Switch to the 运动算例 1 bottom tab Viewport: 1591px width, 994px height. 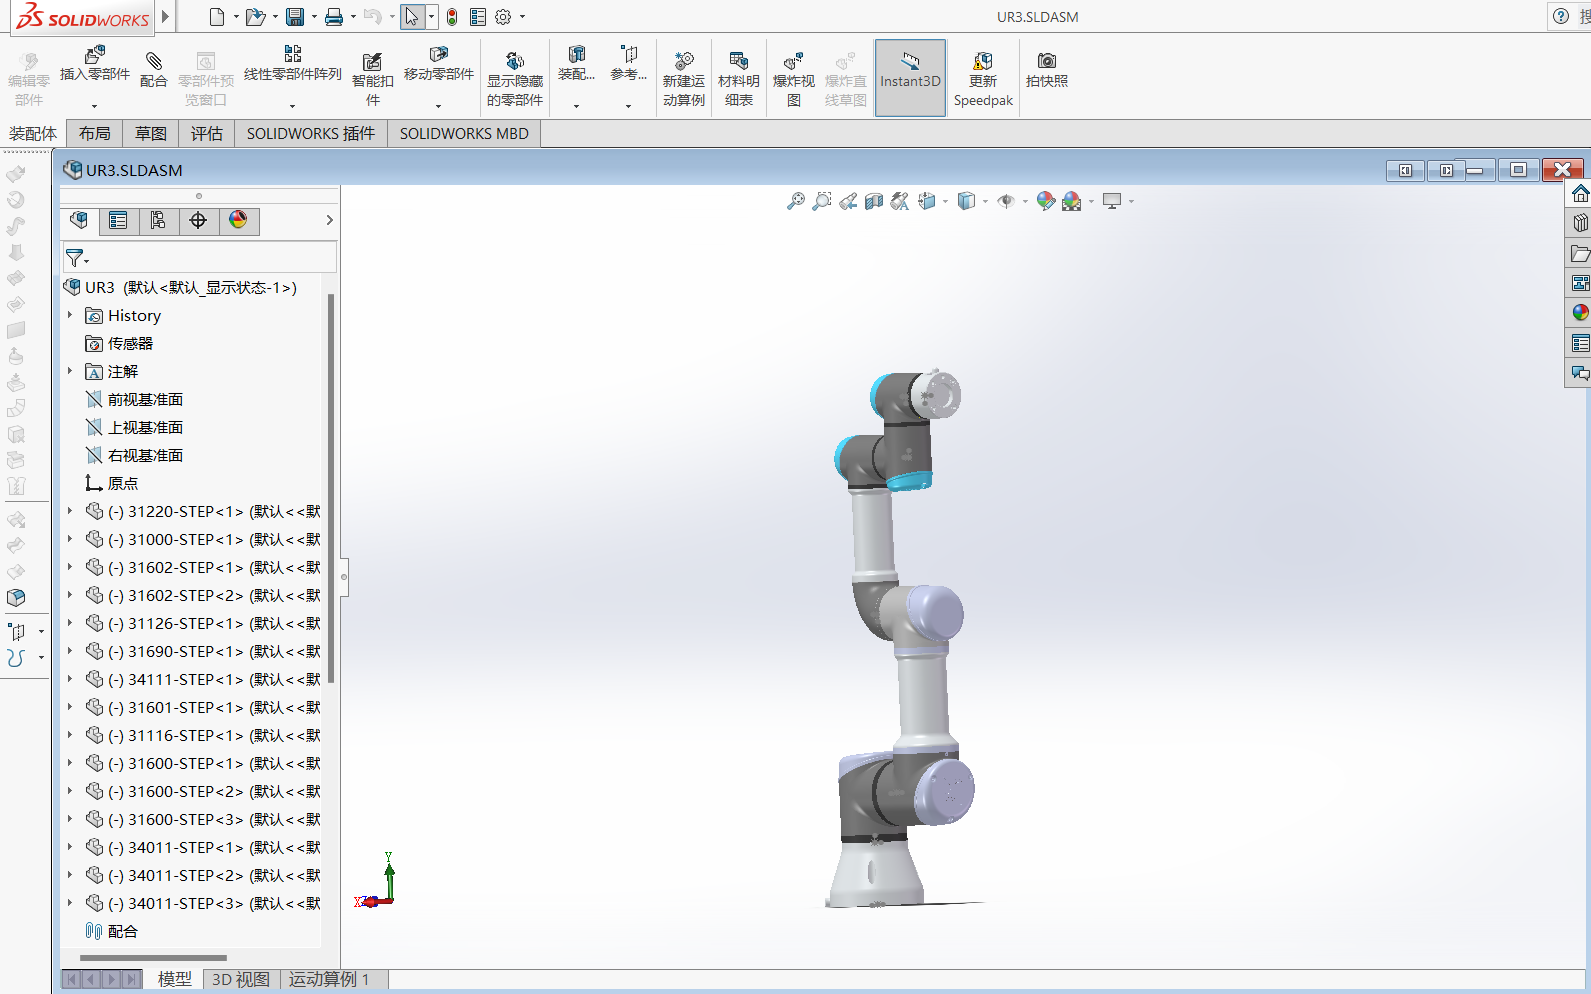(x=329, y=979)
